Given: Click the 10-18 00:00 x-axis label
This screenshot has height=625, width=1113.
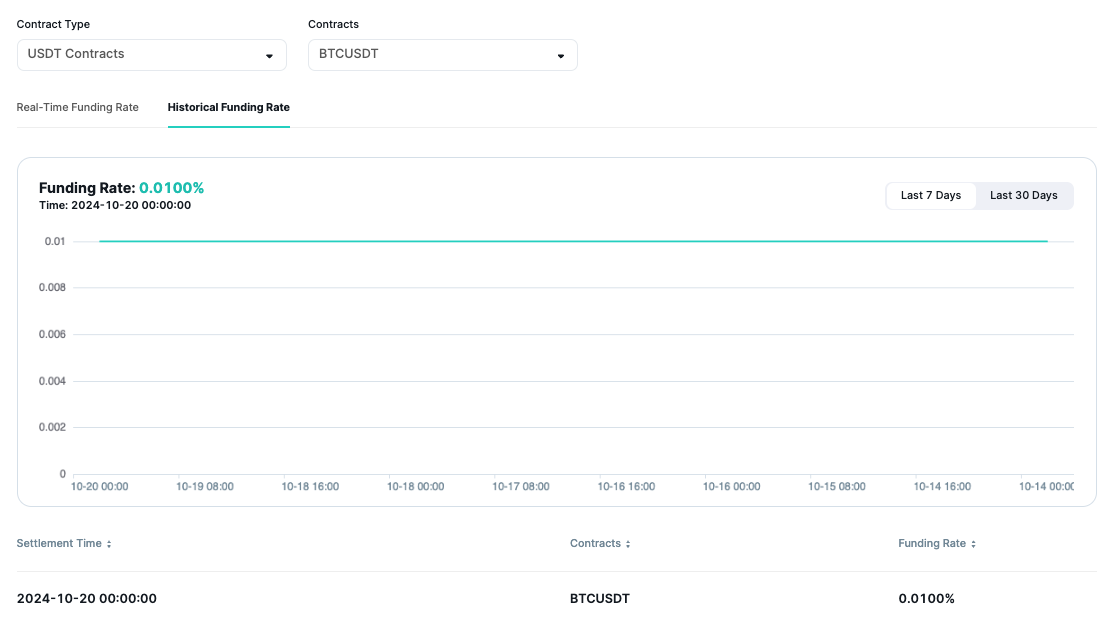Looking at the screenshot, I should tap(415, 487).
